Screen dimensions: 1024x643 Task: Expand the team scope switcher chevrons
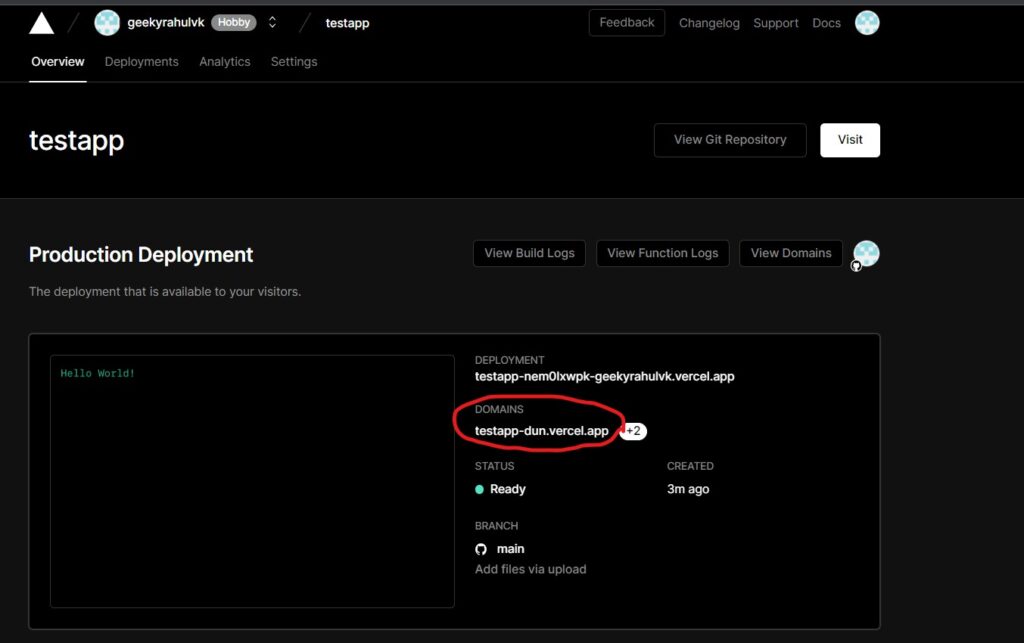(x=272, y=23)
